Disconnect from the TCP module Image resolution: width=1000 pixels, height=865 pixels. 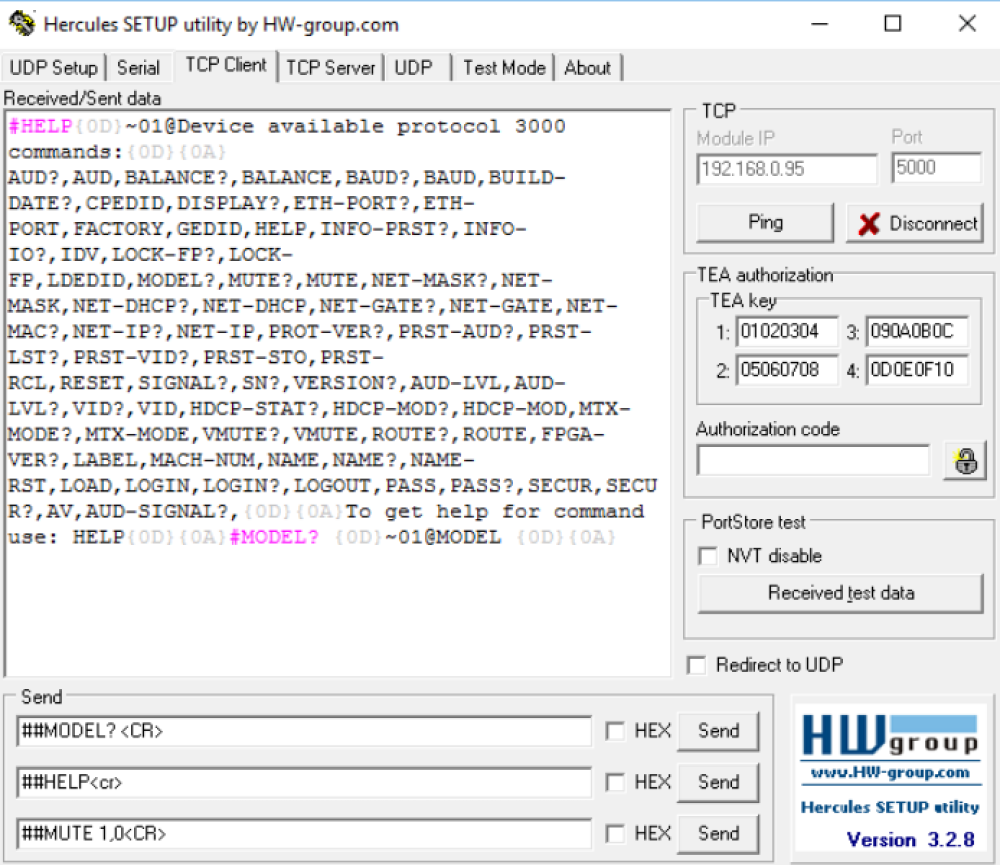[x=915, y=223]
